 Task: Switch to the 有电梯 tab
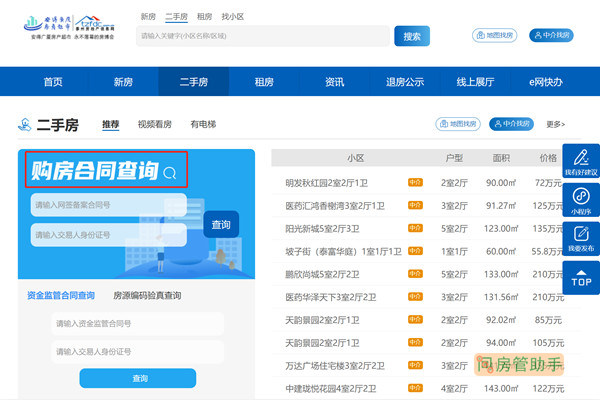(x=203, y=124)
